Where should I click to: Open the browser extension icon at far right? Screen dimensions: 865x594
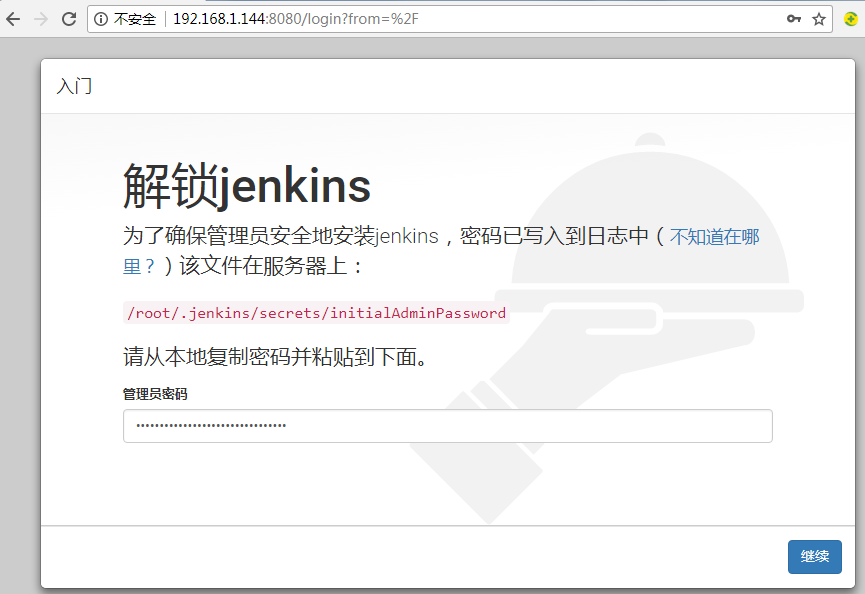click(x=852, y=19)
